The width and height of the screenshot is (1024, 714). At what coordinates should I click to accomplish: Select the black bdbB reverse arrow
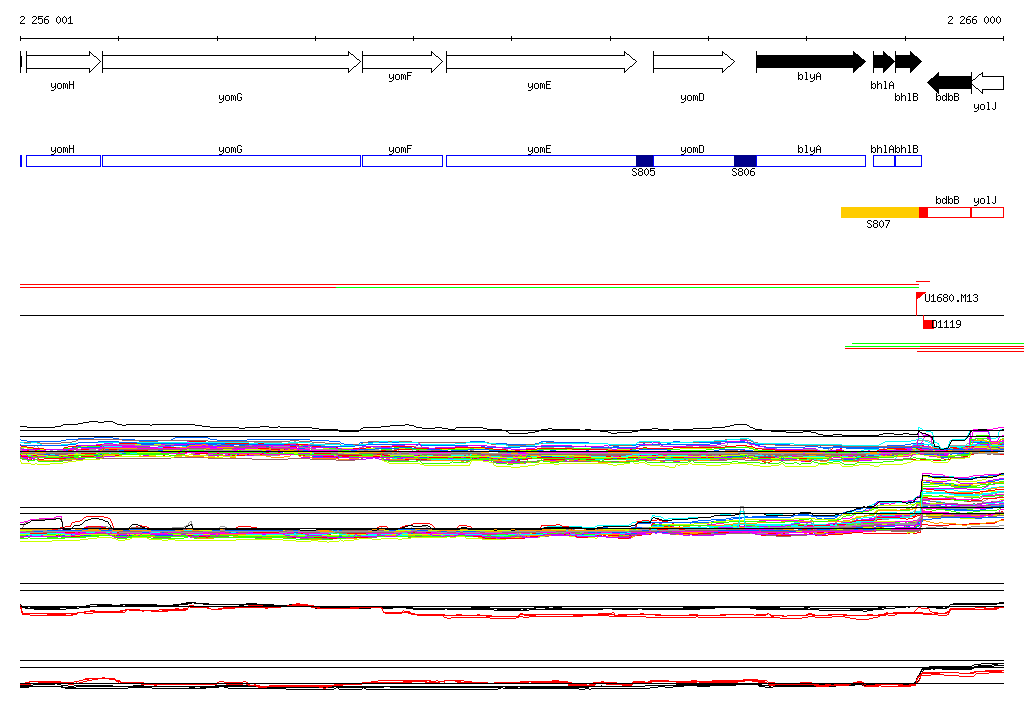pyautogui.click(x=950, y=83)
